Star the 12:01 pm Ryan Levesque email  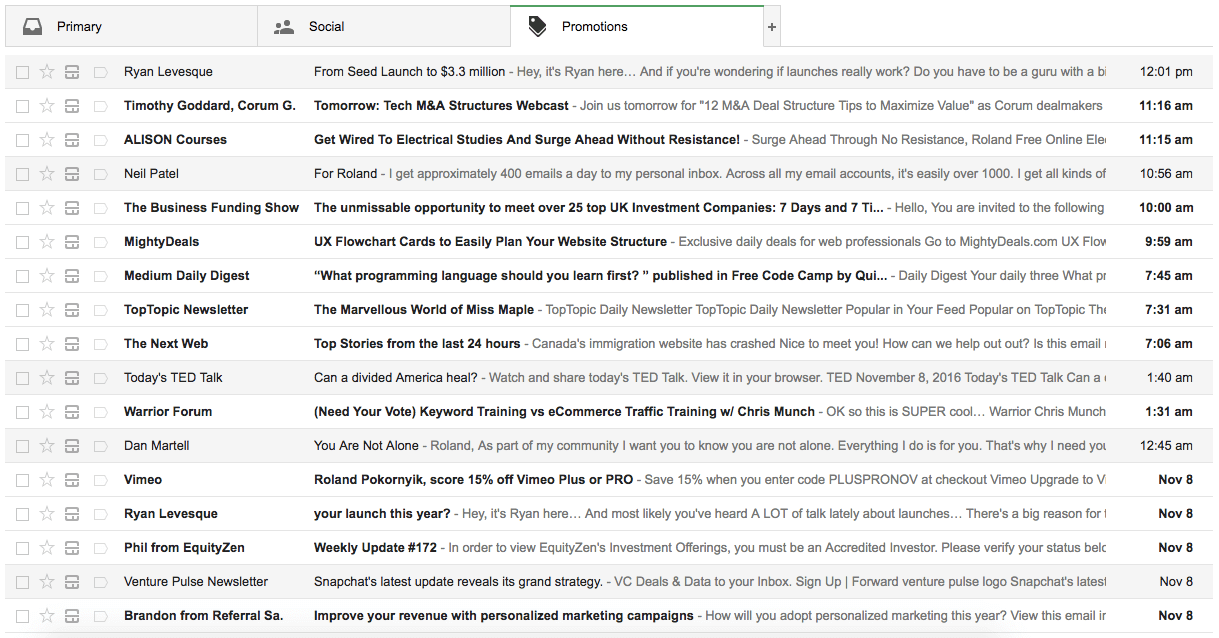(x=46, y=72)
